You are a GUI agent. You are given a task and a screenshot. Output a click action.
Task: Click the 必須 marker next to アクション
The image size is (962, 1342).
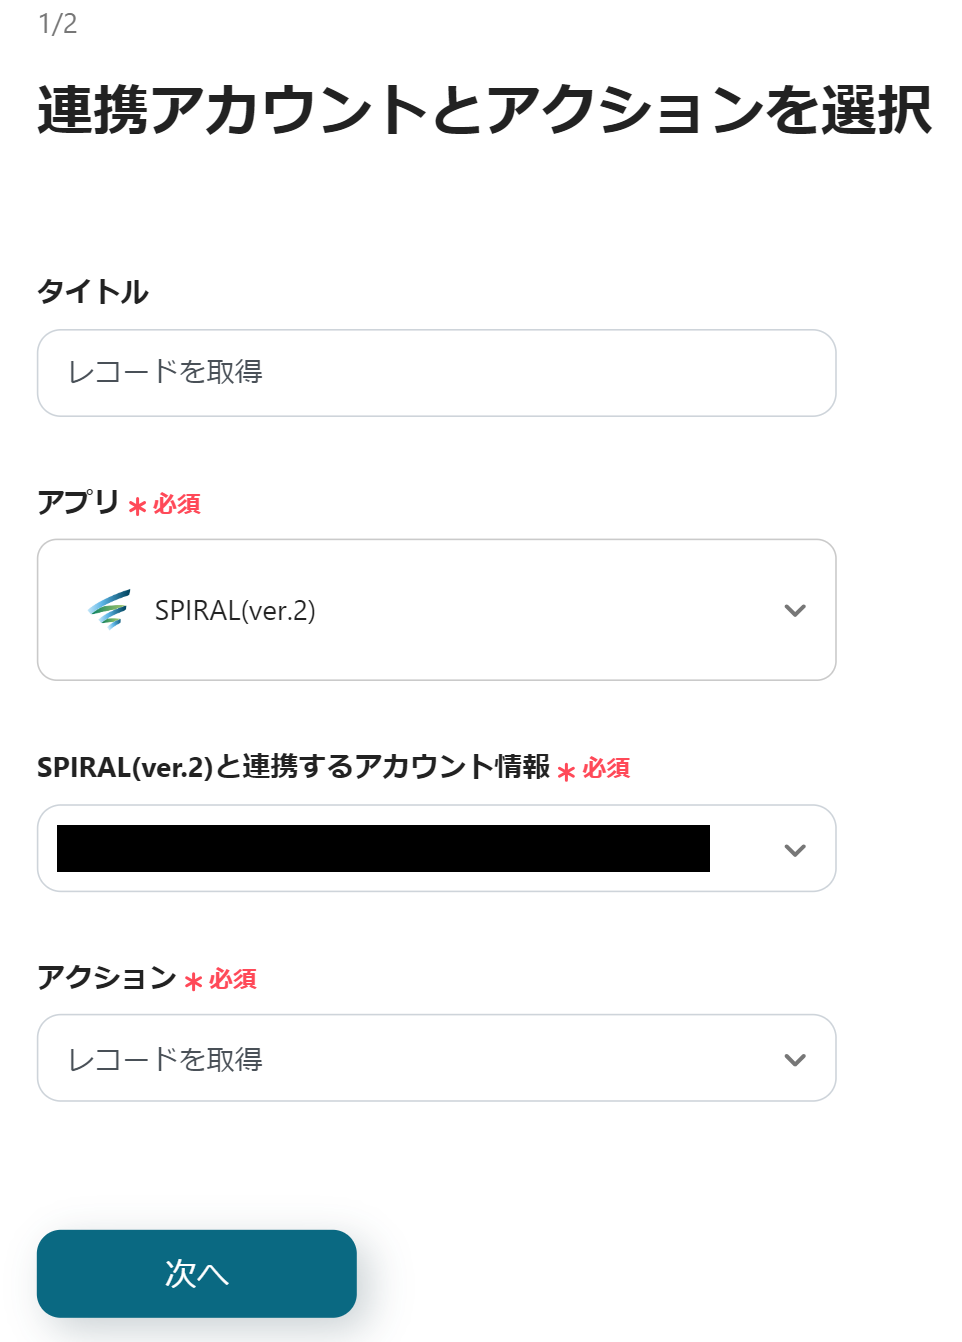click(x=233, y=979)
